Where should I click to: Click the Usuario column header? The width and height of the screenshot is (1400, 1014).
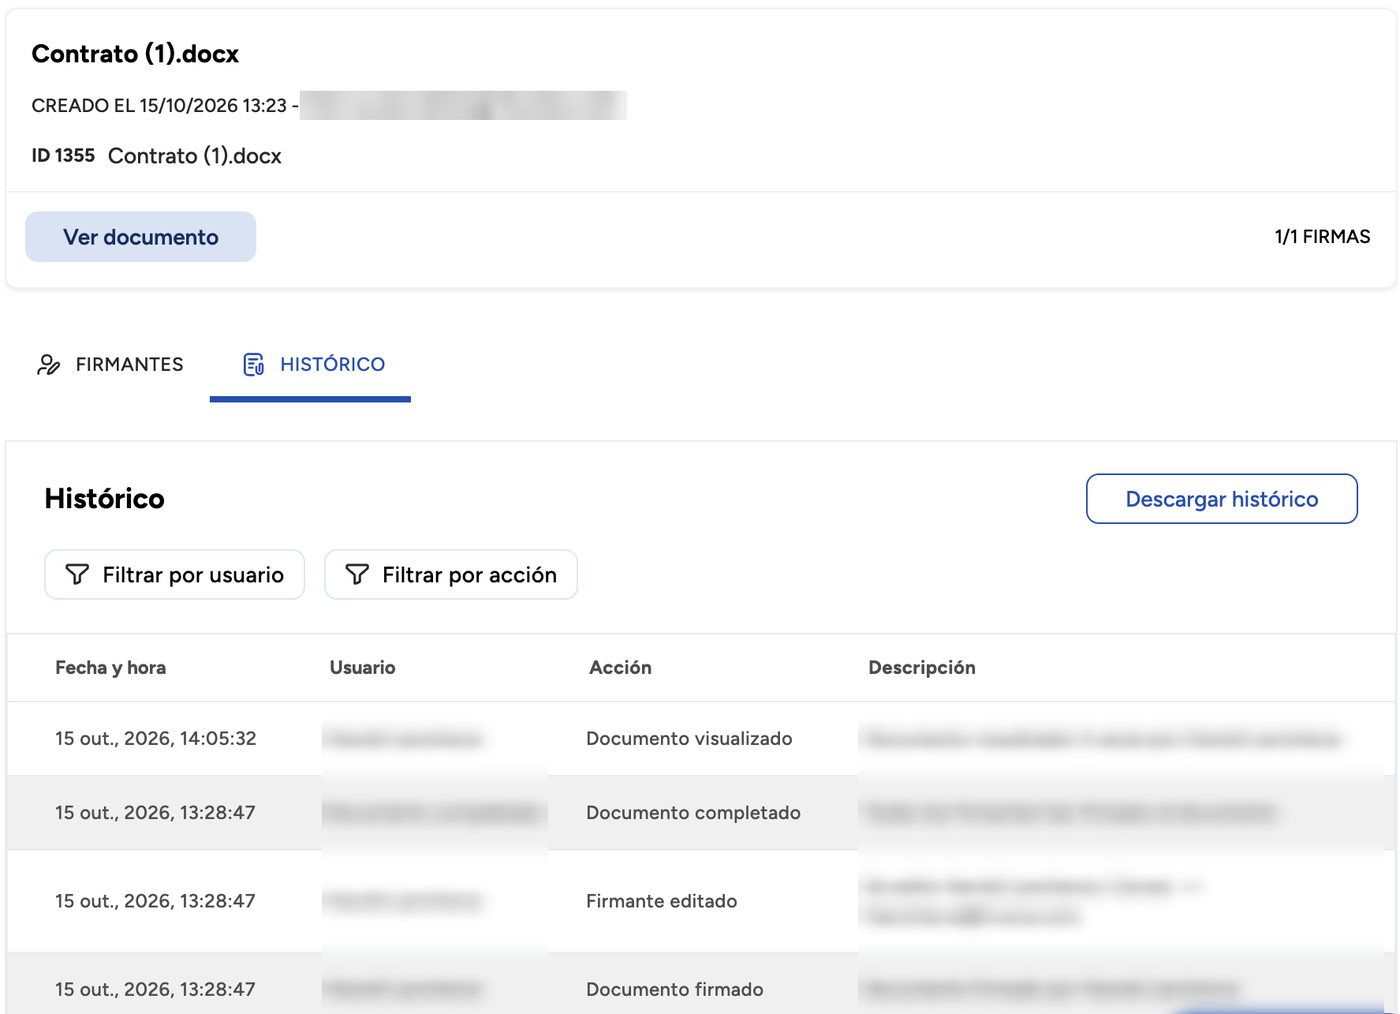(x=363, y=668)
